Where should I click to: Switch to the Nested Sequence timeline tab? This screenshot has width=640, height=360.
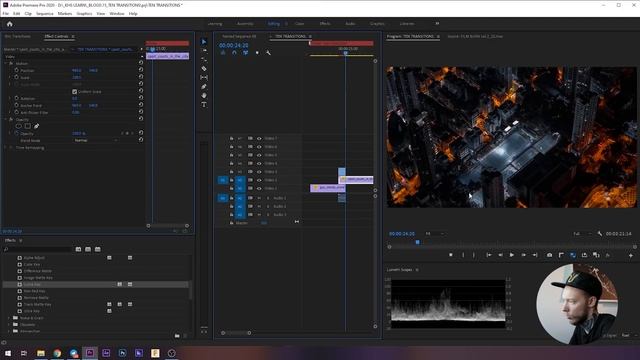click(x=239, y=36)
